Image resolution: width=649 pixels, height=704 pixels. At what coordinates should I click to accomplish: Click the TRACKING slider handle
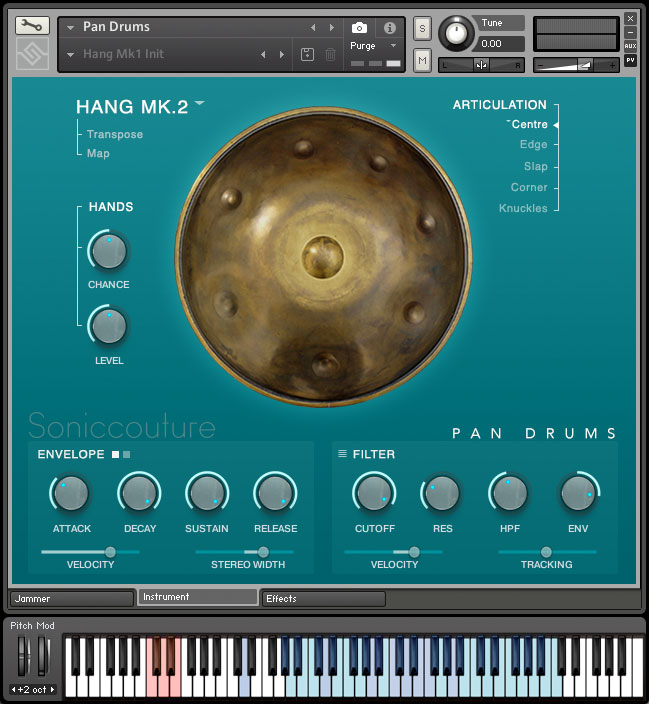(546, 552)
